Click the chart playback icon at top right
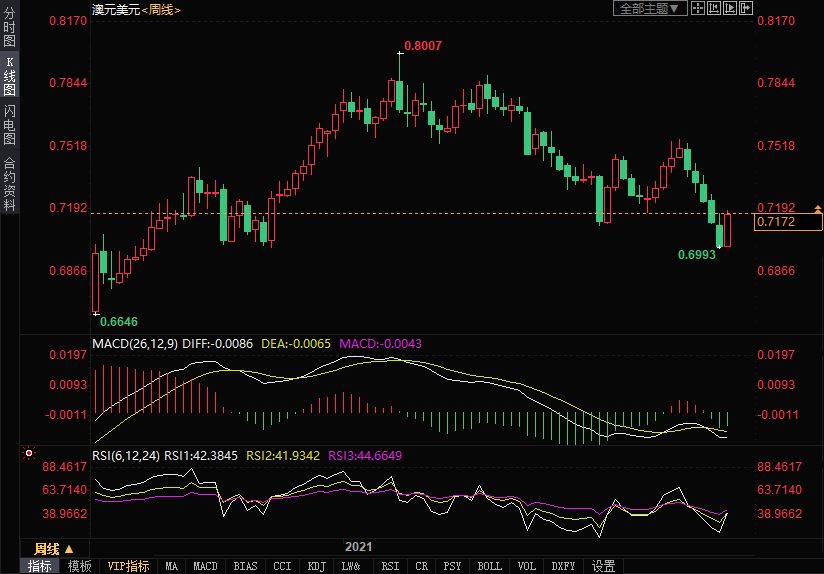824x574 pixels. click(729, 8)
